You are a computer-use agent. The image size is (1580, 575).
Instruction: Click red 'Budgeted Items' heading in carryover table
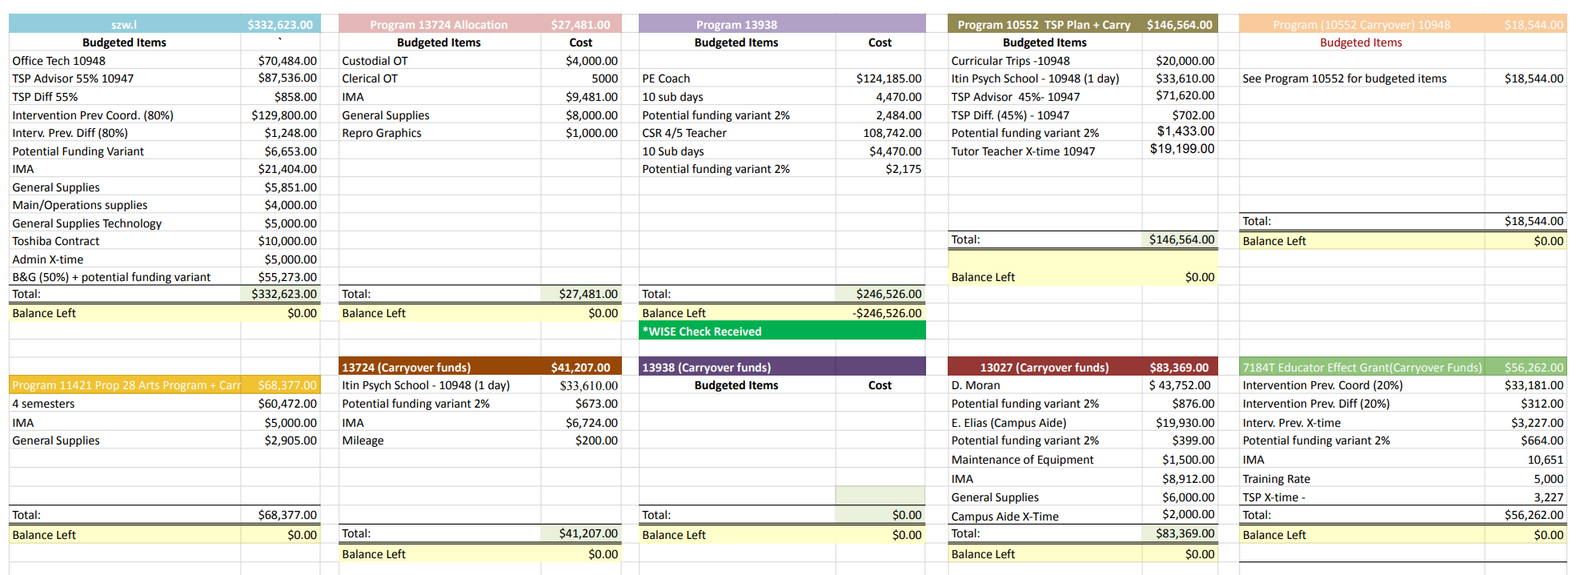1361,43
